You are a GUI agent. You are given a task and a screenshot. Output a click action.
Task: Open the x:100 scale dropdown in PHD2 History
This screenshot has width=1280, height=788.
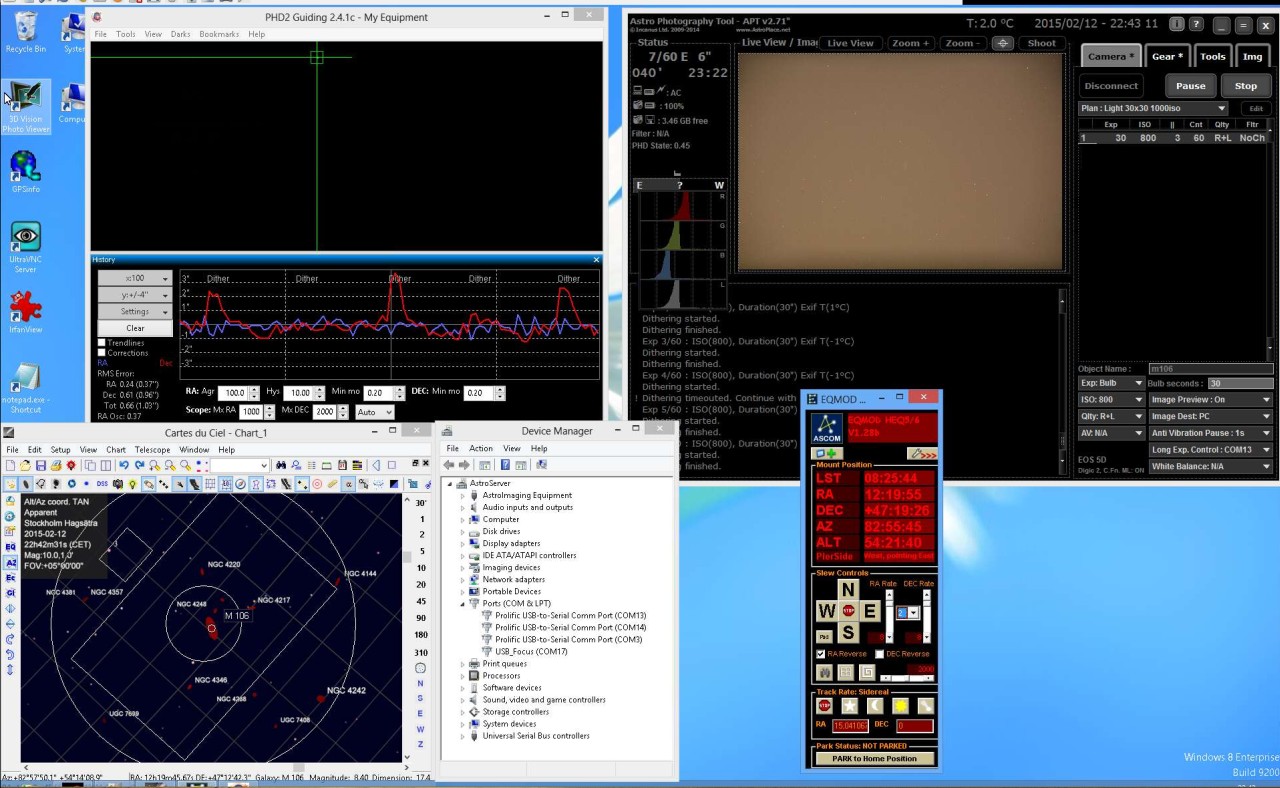[135, 278]
